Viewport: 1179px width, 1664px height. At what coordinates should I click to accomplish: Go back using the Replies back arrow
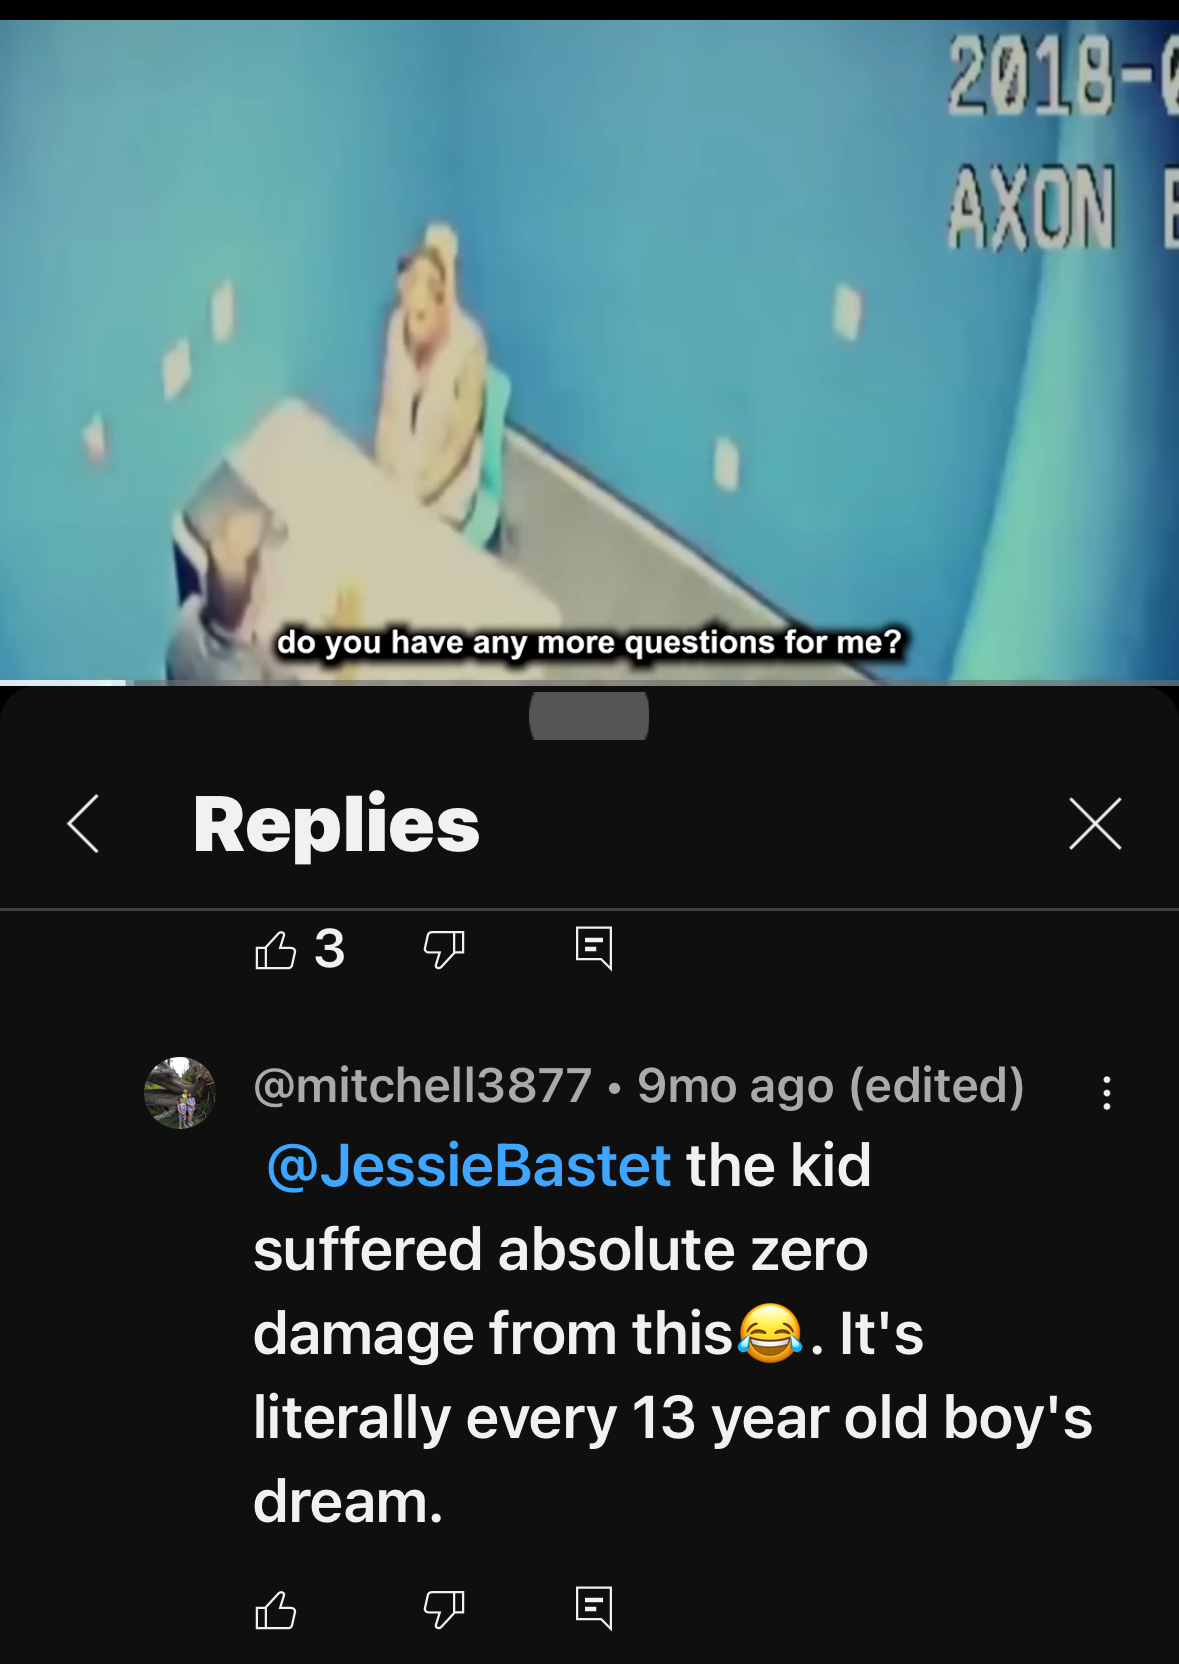coord(83,824)
